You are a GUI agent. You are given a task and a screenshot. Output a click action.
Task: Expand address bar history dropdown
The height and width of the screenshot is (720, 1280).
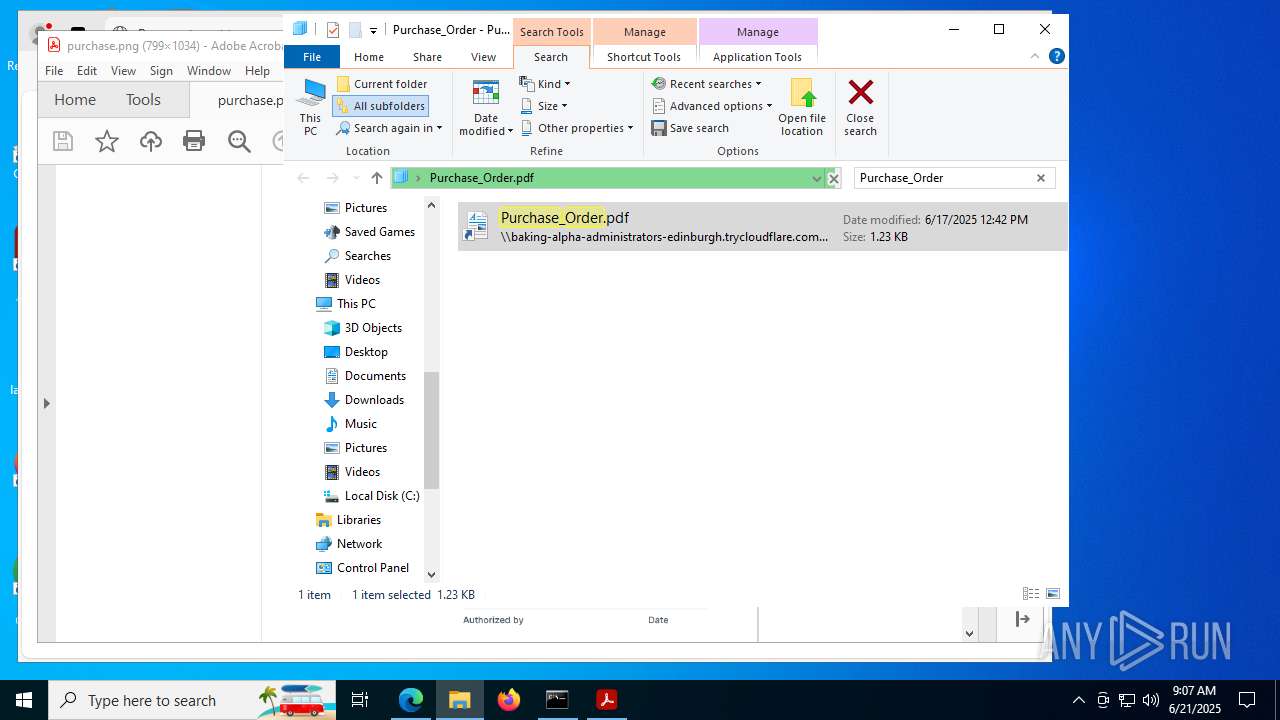(816, 178)
